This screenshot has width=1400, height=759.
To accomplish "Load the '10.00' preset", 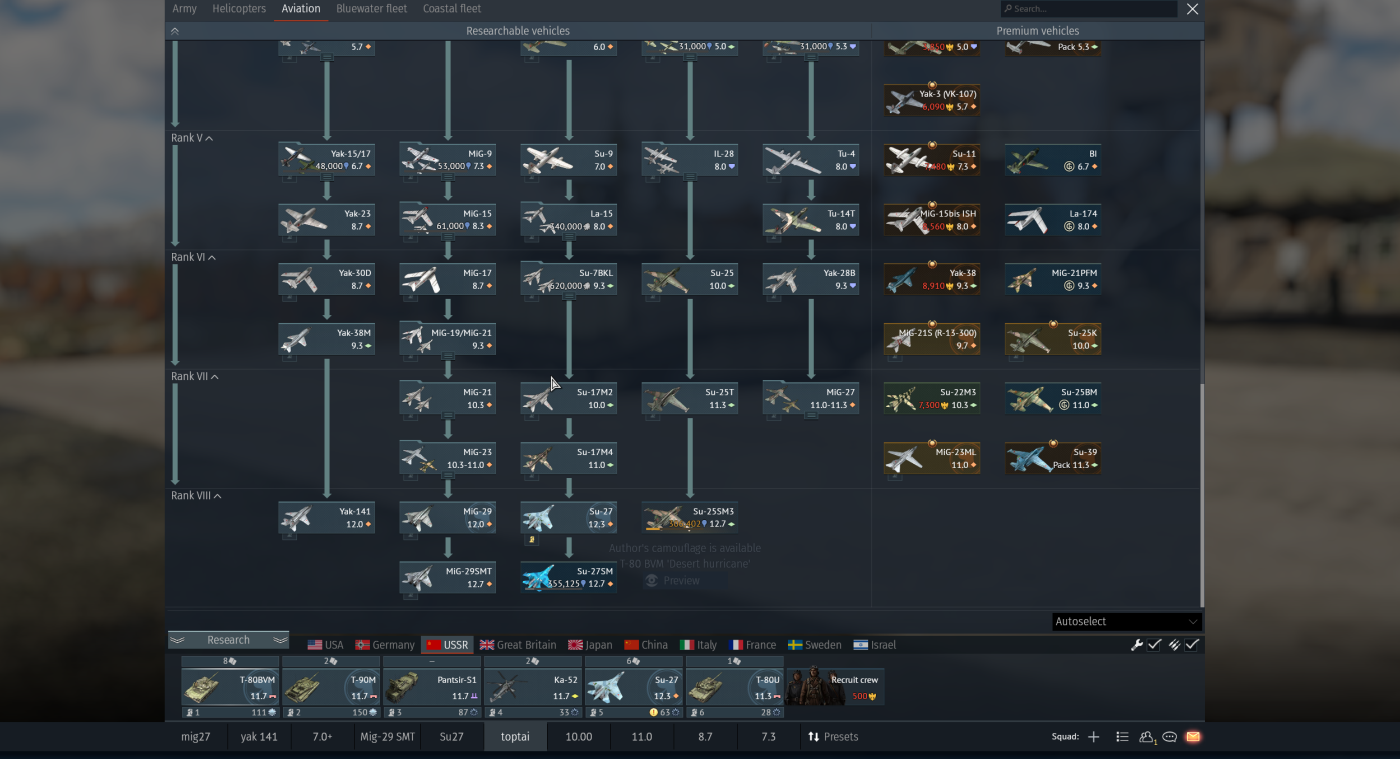I will click(579, 737).
